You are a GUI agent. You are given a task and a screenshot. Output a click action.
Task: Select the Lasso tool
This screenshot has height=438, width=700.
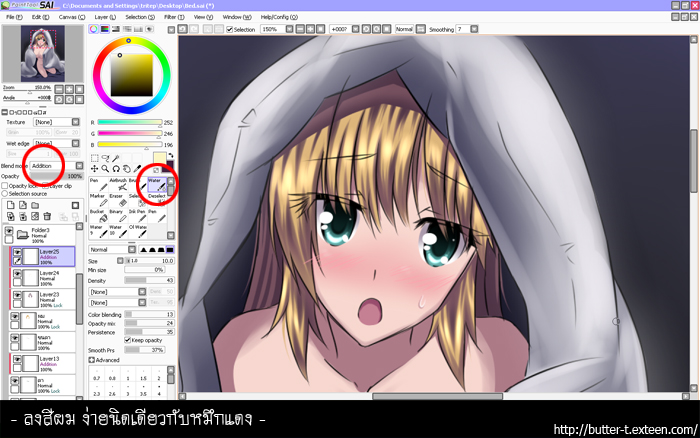[x=105, y=159]
